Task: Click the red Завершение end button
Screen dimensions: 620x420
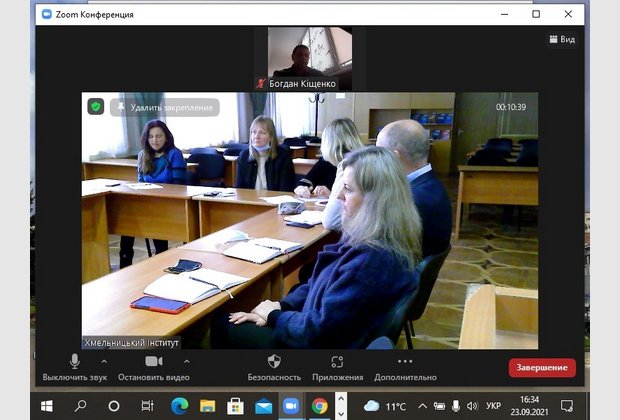Action: pos(542,367)
